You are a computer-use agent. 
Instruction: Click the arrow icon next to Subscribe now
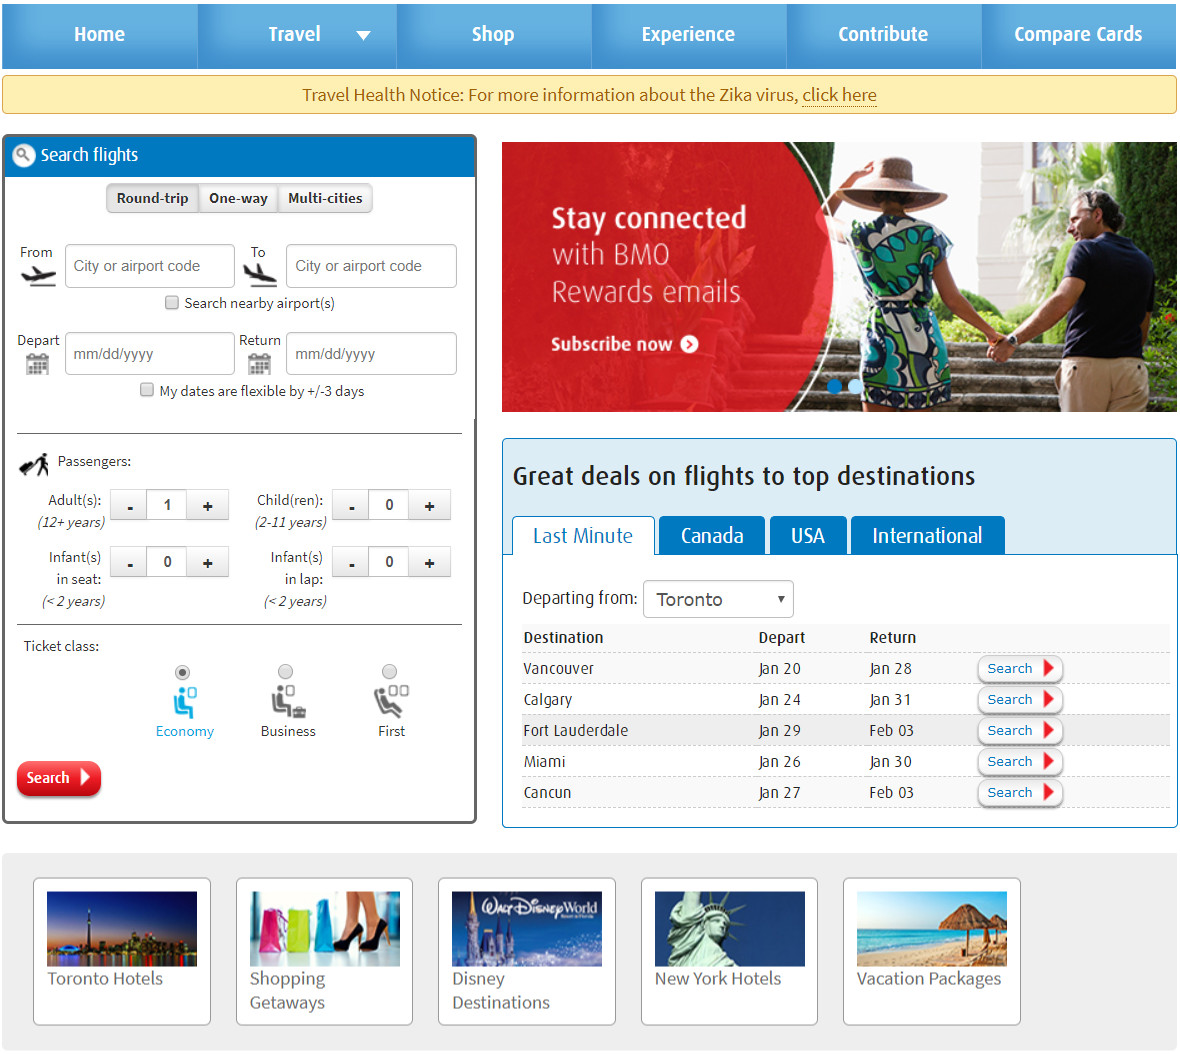[689, 344]
